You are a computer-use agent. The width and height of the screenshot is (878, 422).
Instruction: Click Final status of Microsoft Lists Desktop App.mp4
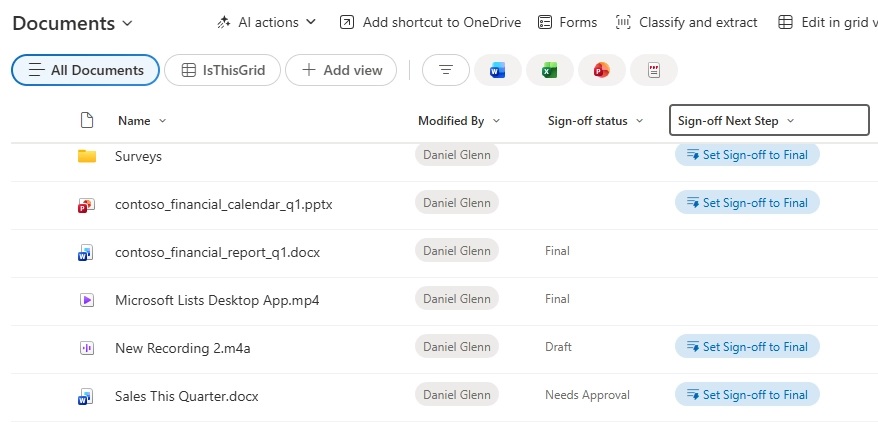(557, 299)
